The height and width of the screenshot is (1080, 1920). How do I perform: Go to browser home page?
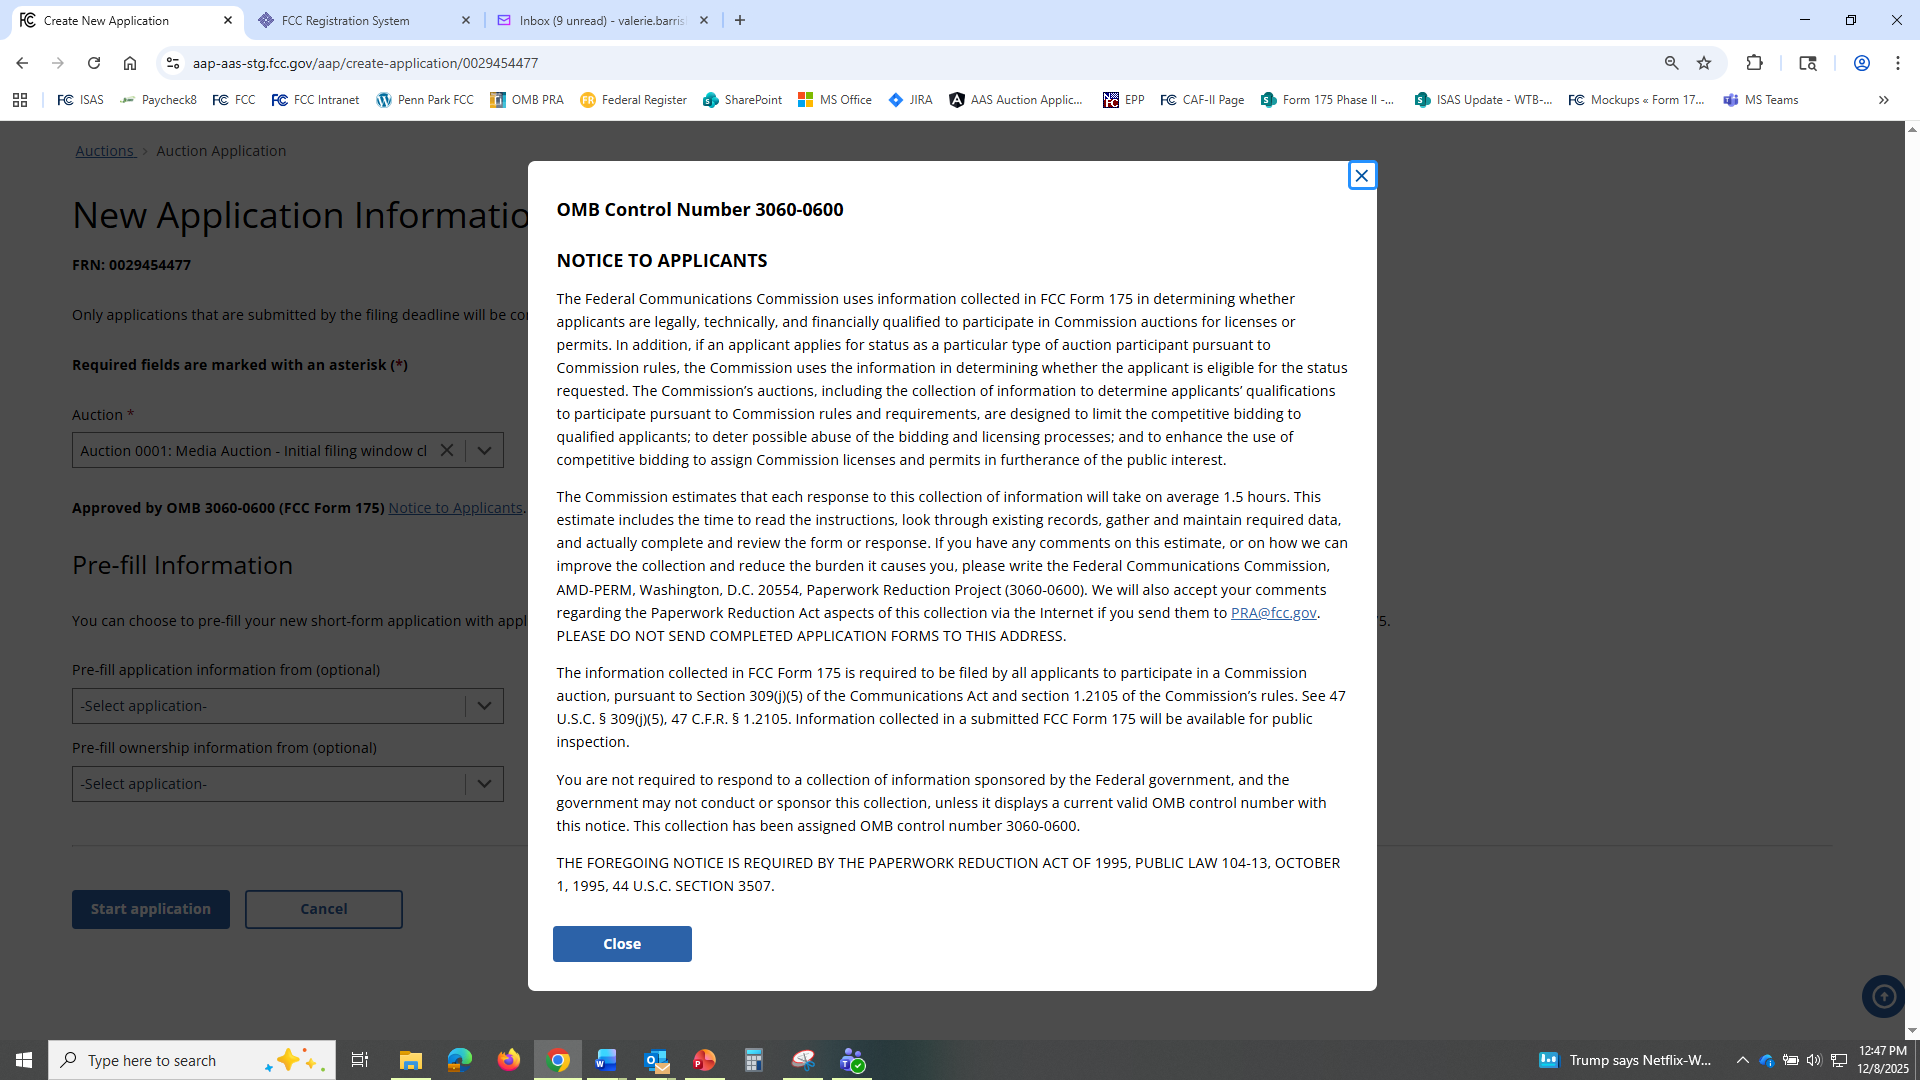(x=130, y=63)
